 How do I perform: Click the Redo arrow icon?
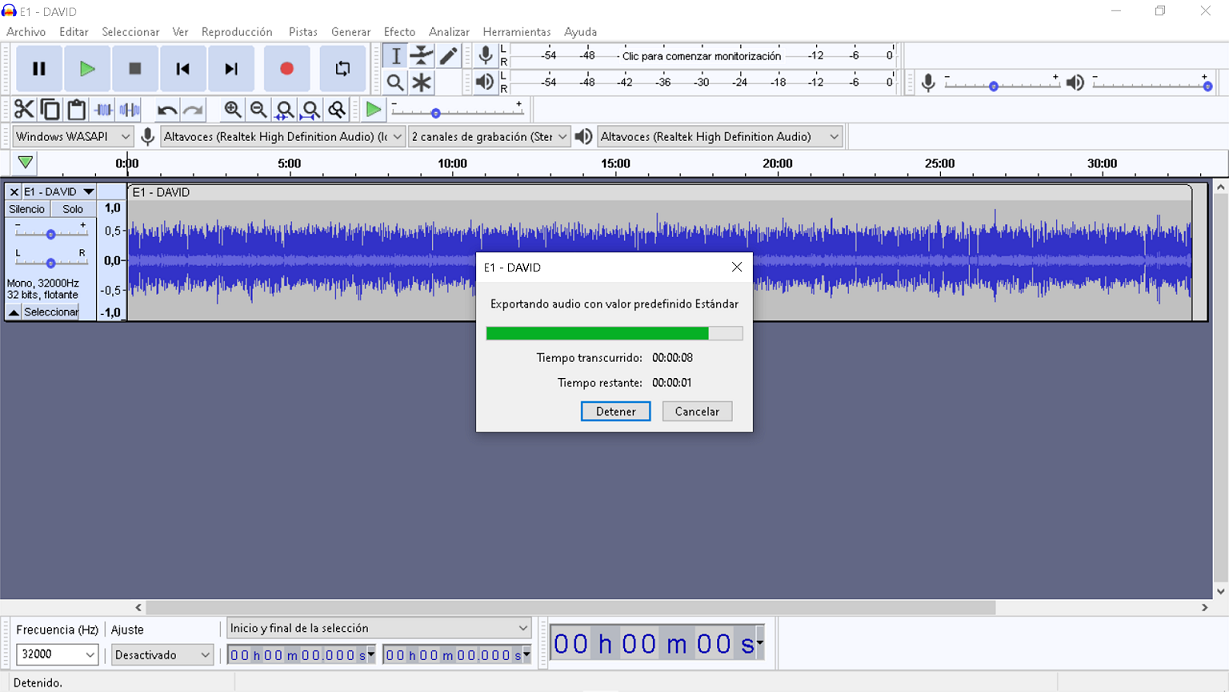coord(193,110)
